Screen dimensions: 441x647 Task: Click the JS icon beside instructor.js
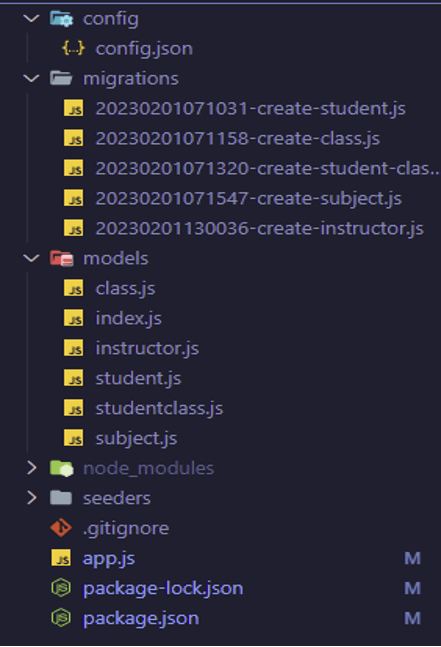coord(73,348)
